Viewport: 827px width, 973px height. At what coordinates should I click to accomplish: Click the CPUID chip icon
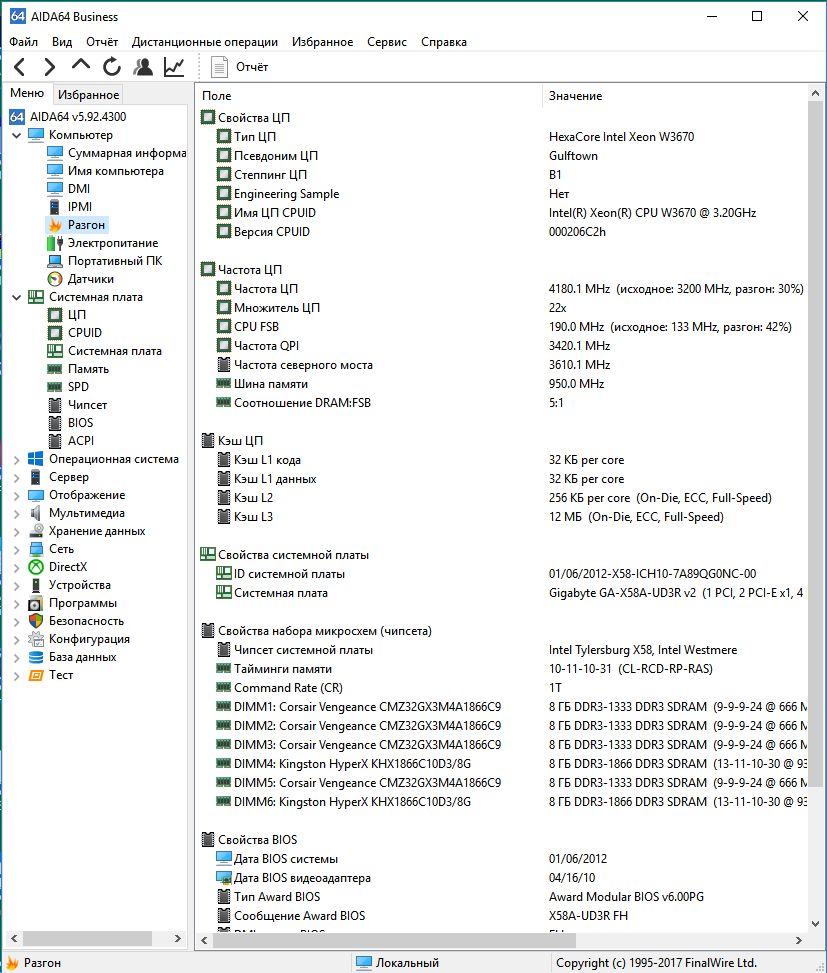pyautogui.click(x=55, y=333)
